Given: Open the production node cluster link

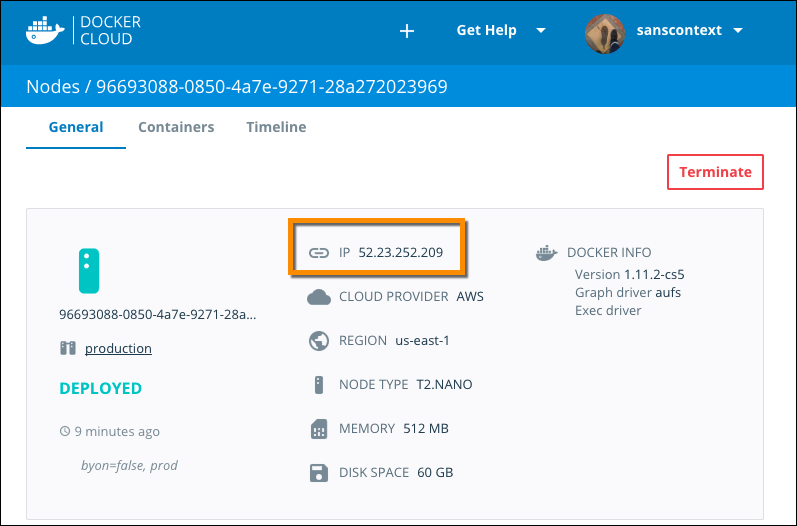Looking at the screenshot, I should click(118, 349).
